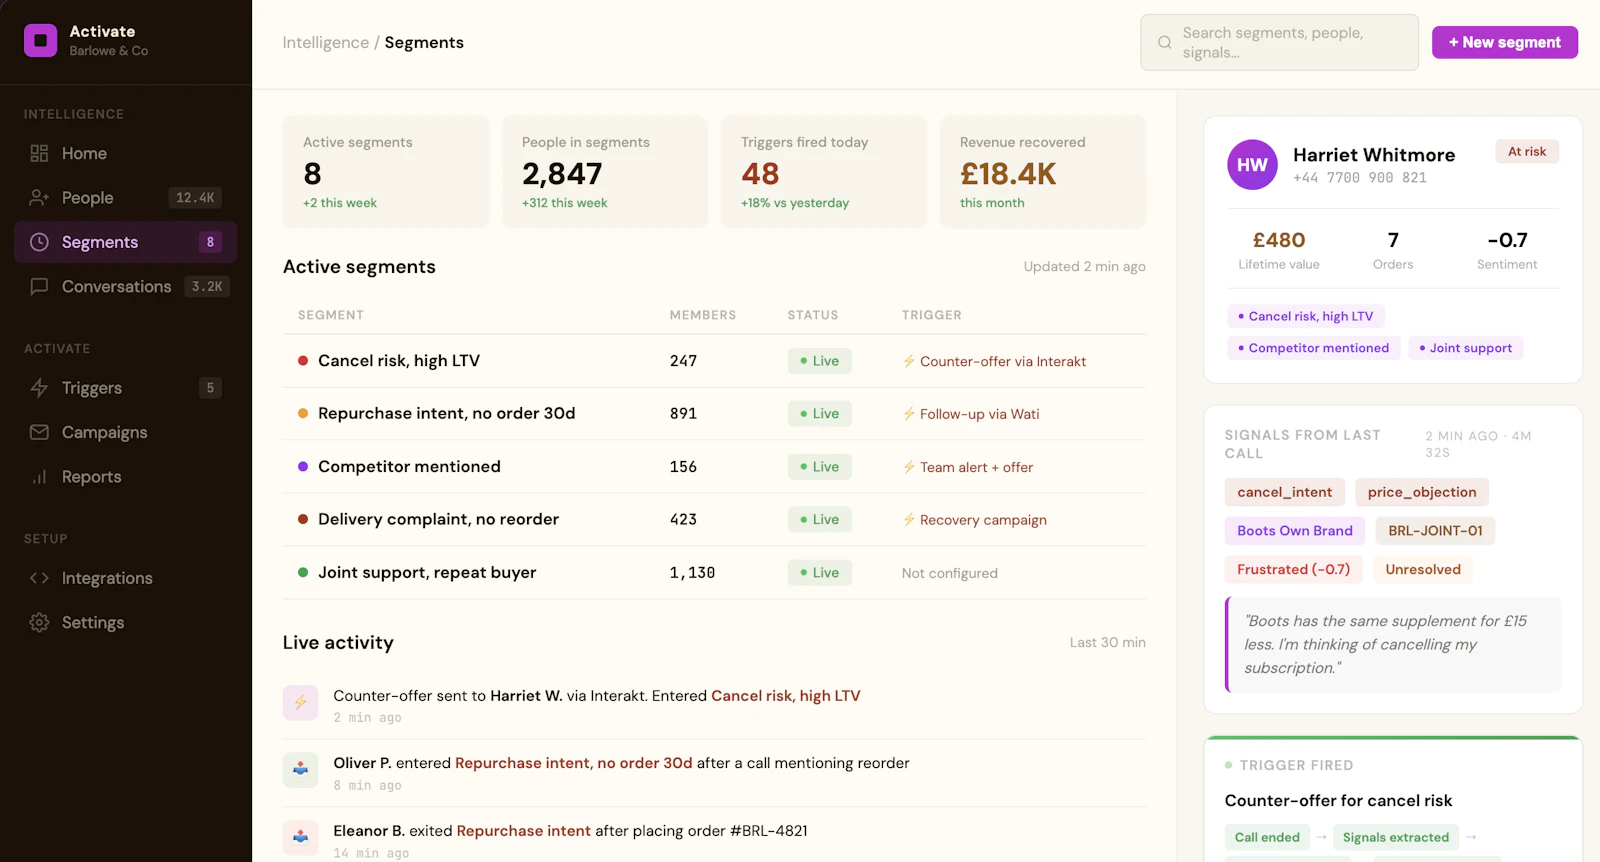
Task: Click the lightning icon on counter-offer activity
Action: coord(300,703)
